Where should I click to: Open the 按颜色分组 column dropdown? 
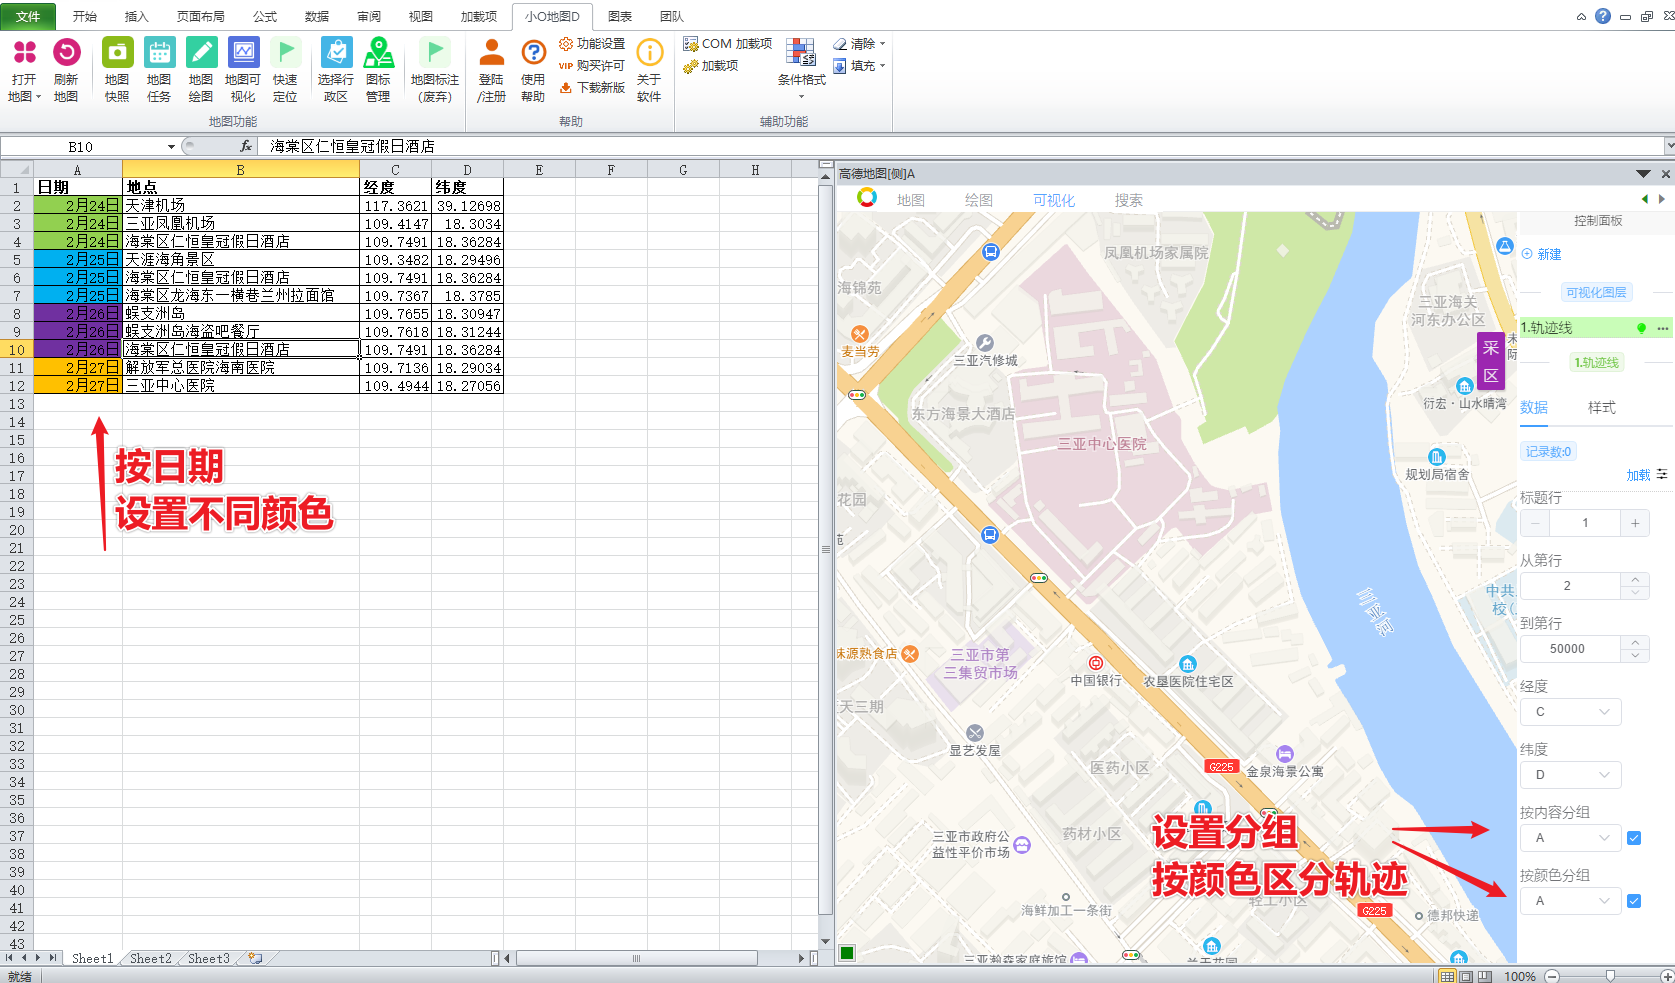(1571, 901)
